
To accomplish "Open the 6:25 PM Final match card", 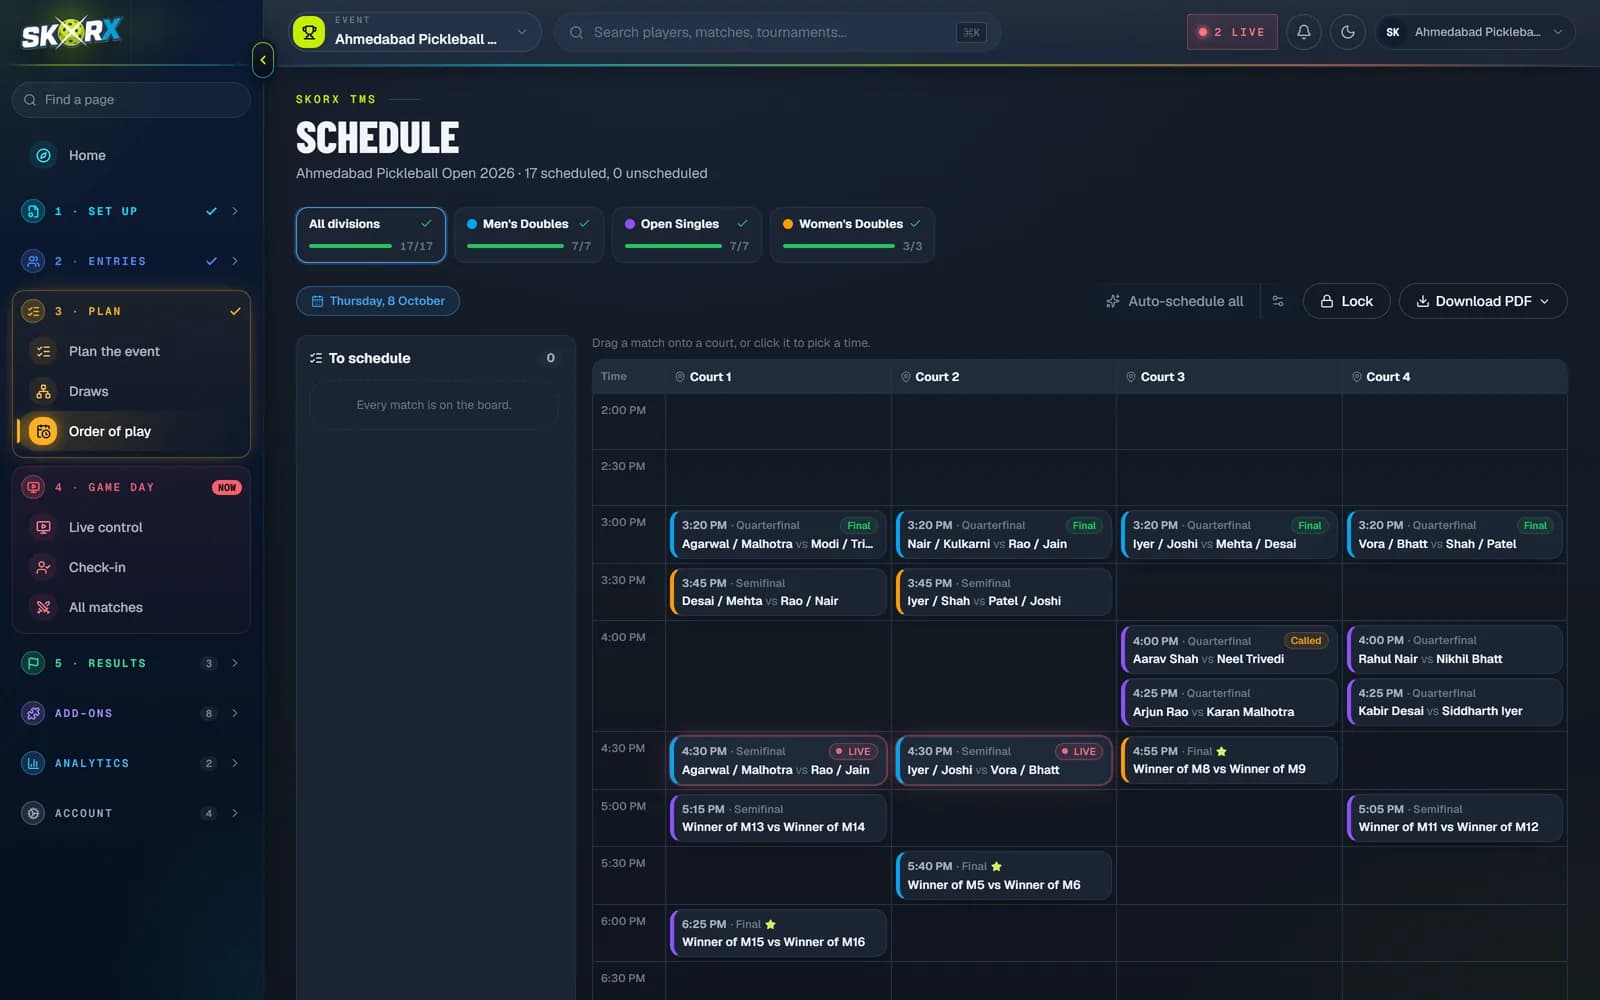I will click(778, 933).
